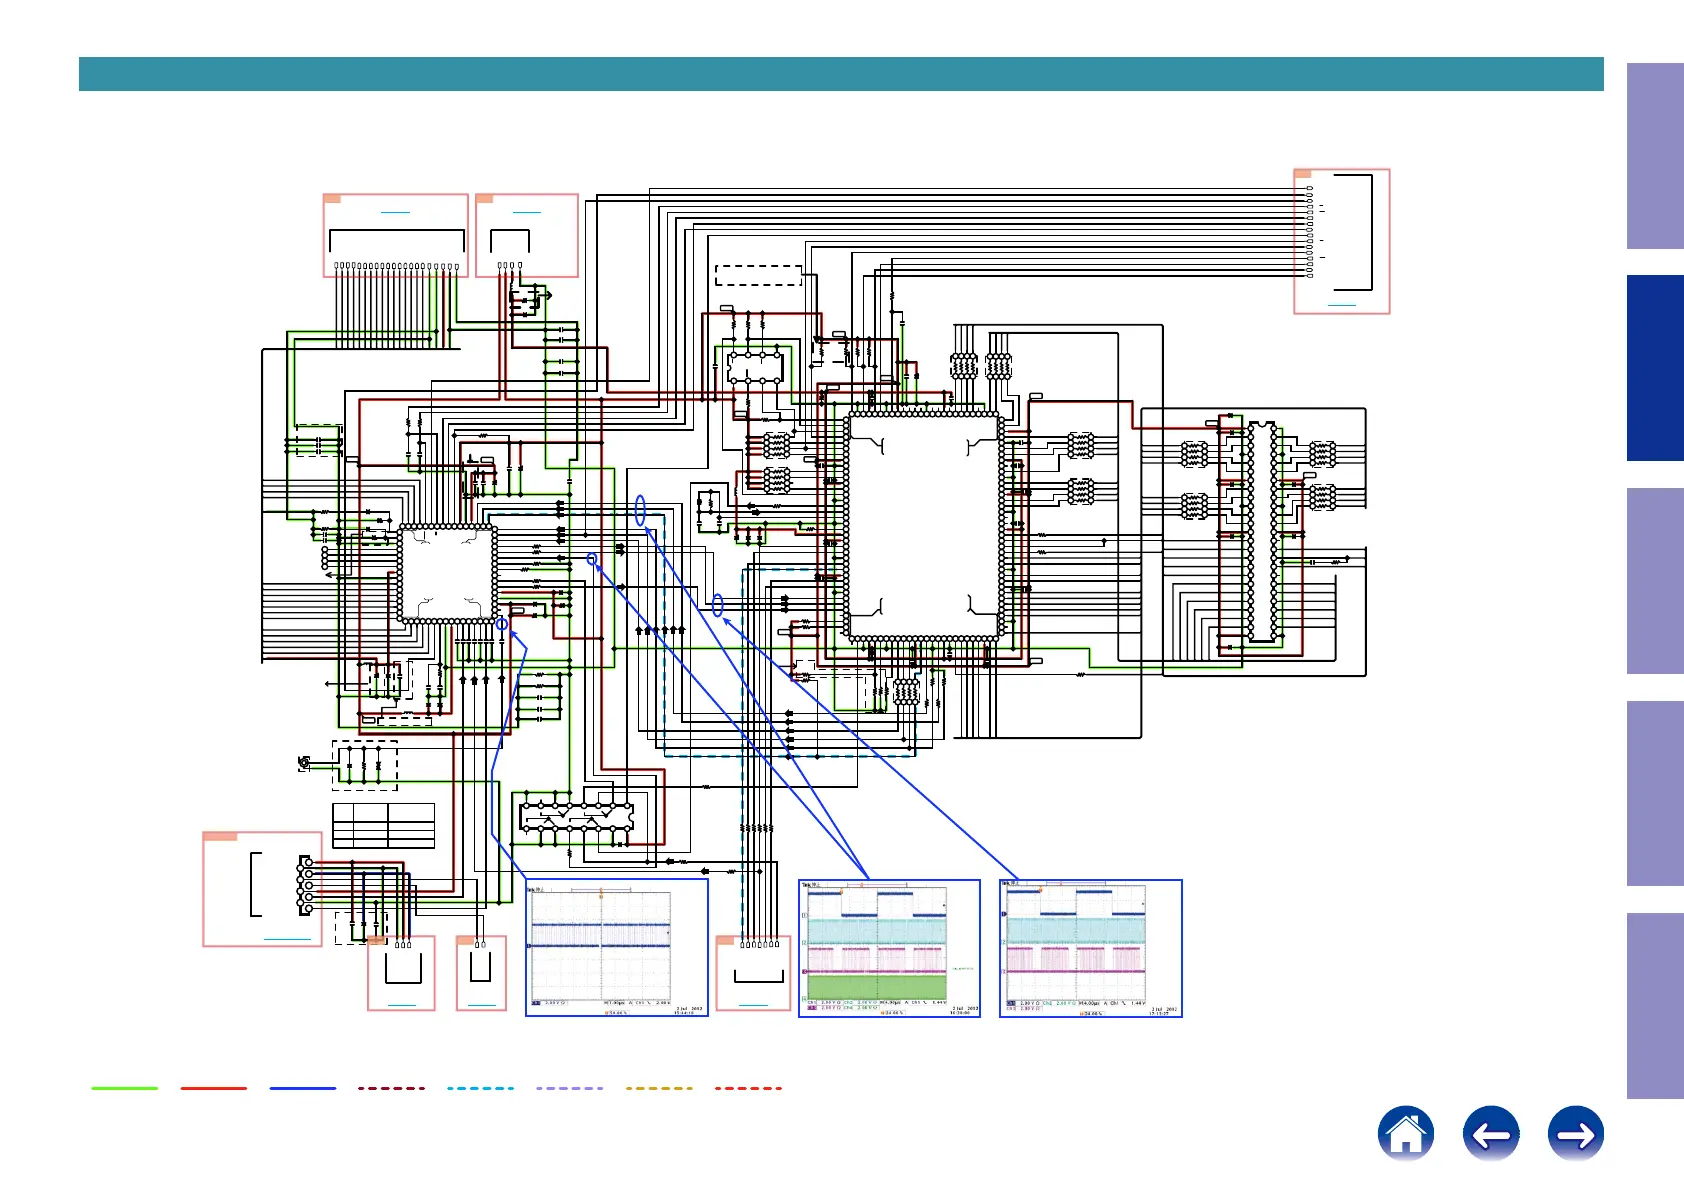The image size is (1684, 1191).
Task: Select the highlighted dark blue side tab
Action: point(1655,368)
